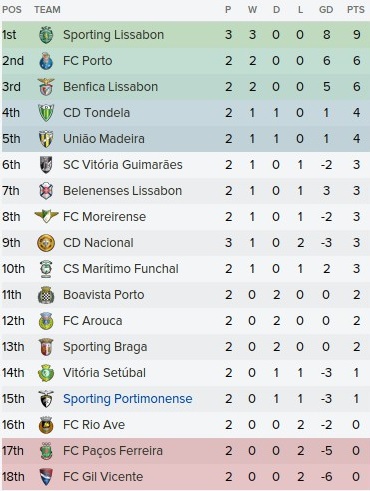
Task: Click the CD Tondela green striped crest
Action: click(46, 113)
